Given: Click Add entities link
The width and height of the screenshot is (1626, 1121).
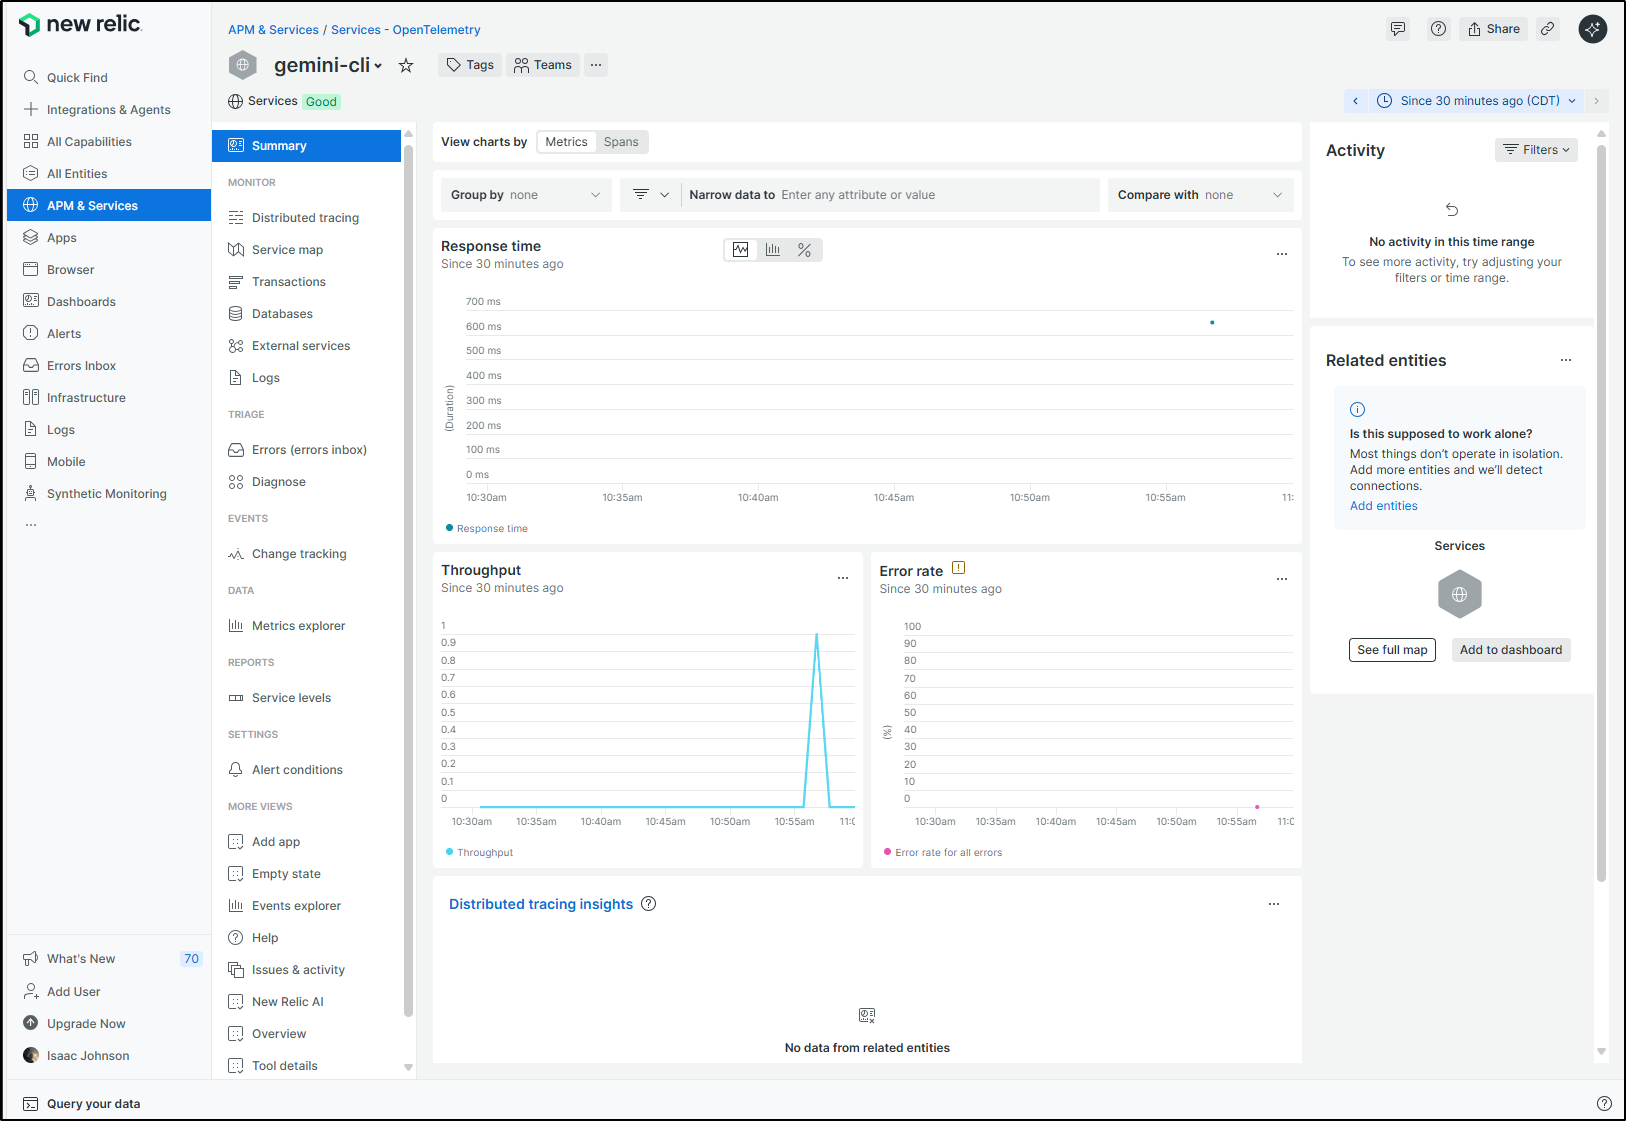Looking at the screenshot, I should [1383, 506].
